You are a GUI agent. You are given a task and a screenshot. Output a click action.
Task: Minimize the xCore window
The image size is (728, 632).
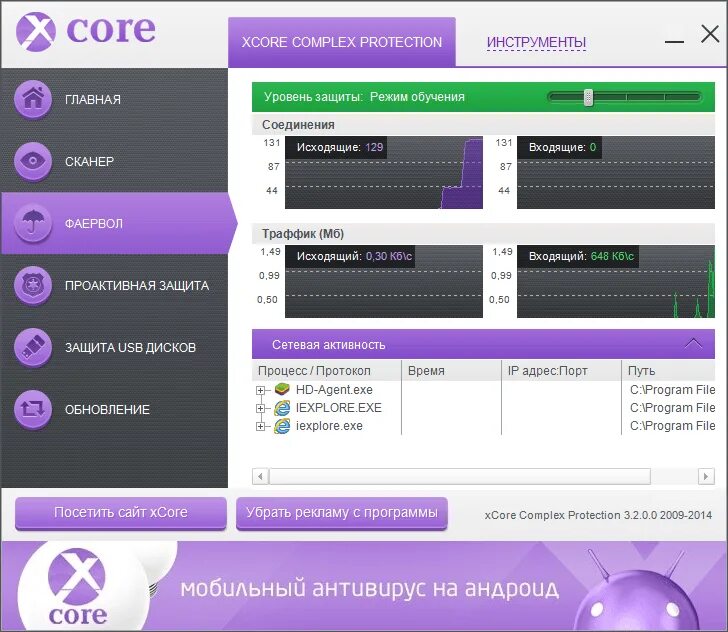click(x=674, y=41)
